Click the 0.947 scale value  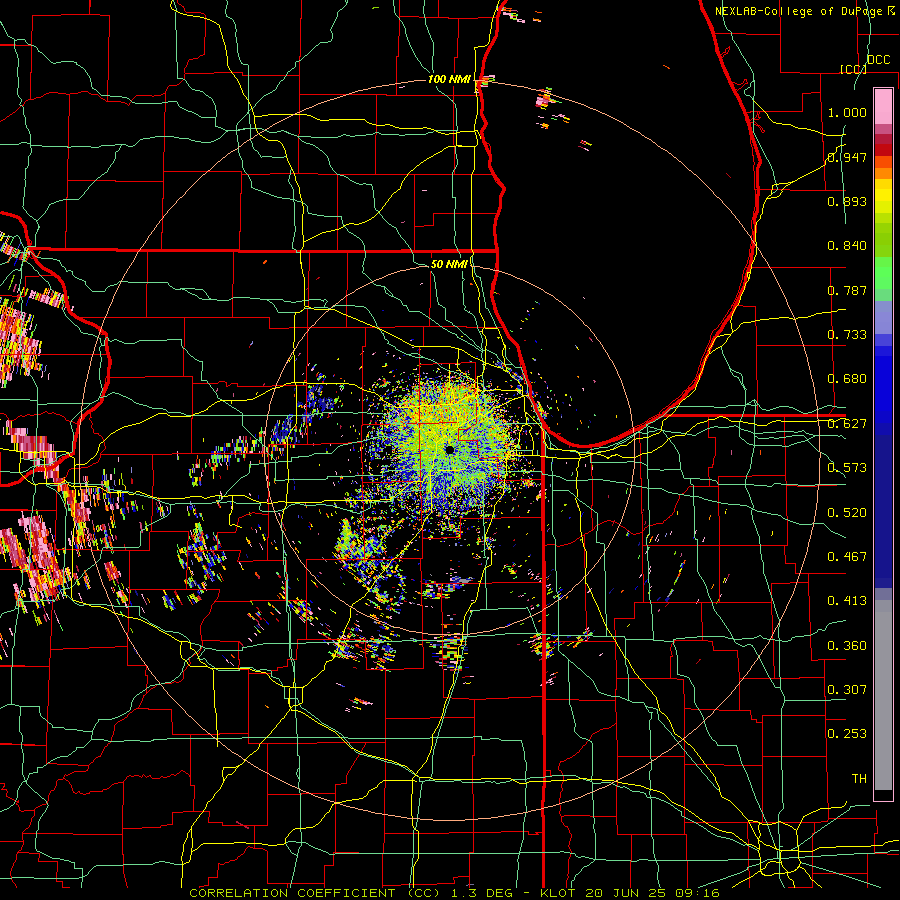847,157
